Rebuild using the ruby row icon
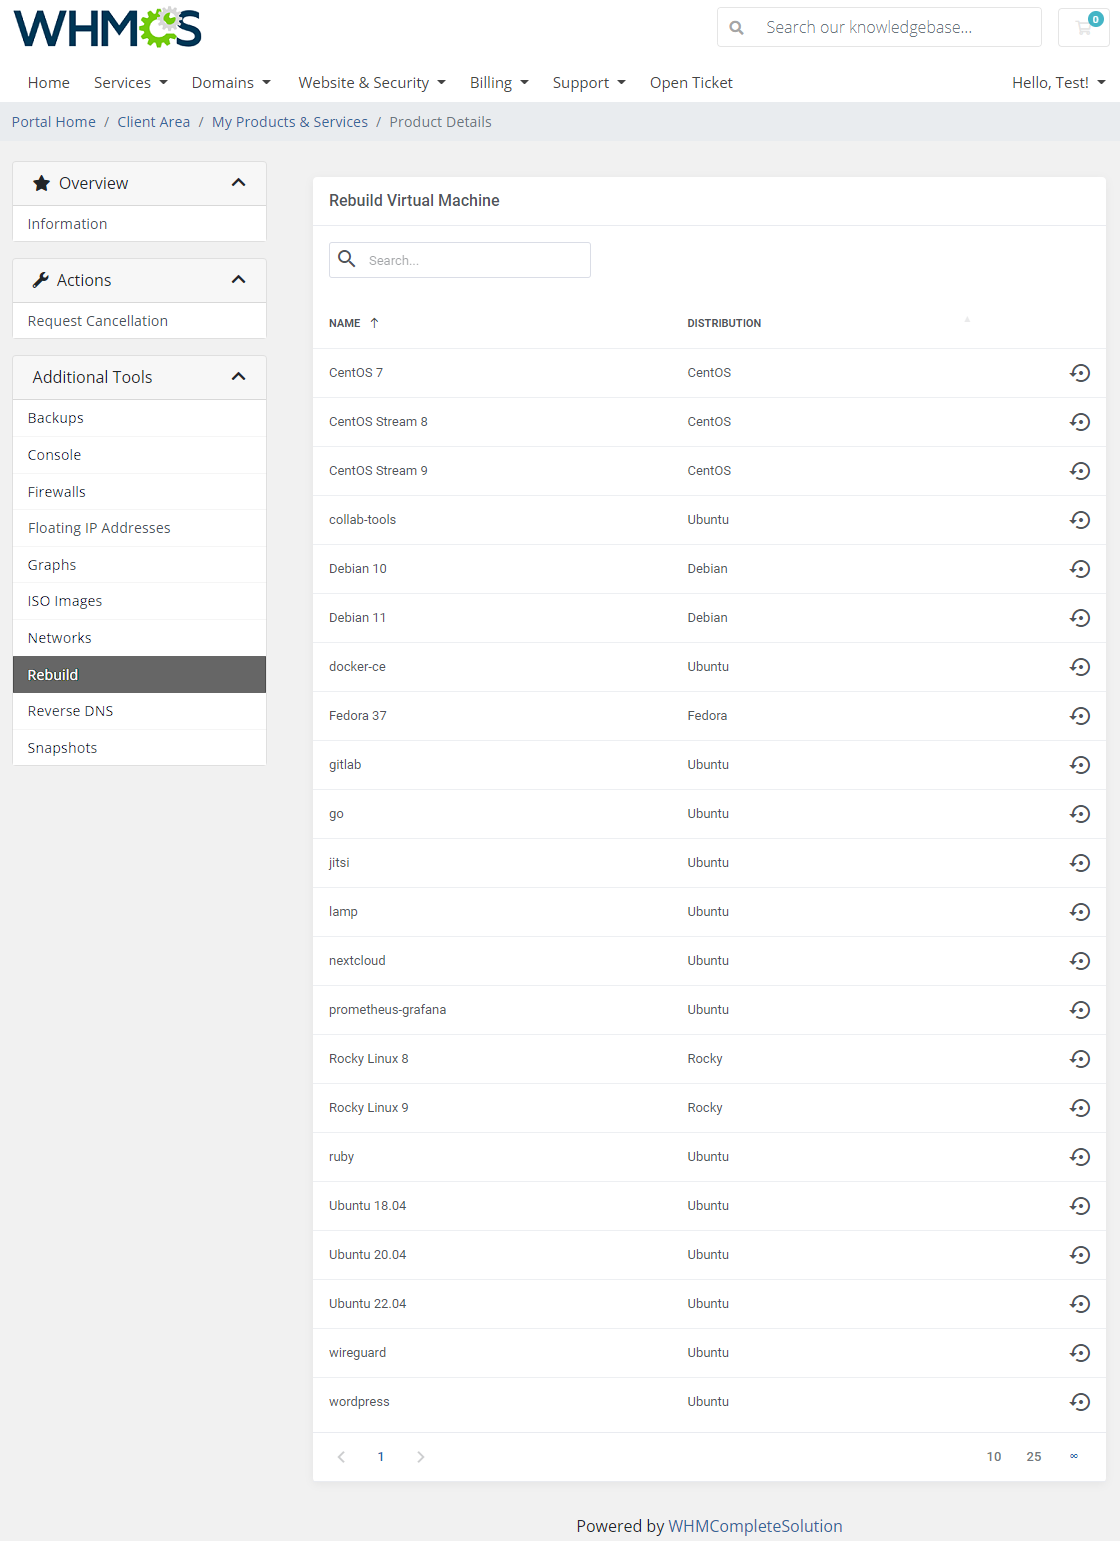 tap(1079, 1157)
